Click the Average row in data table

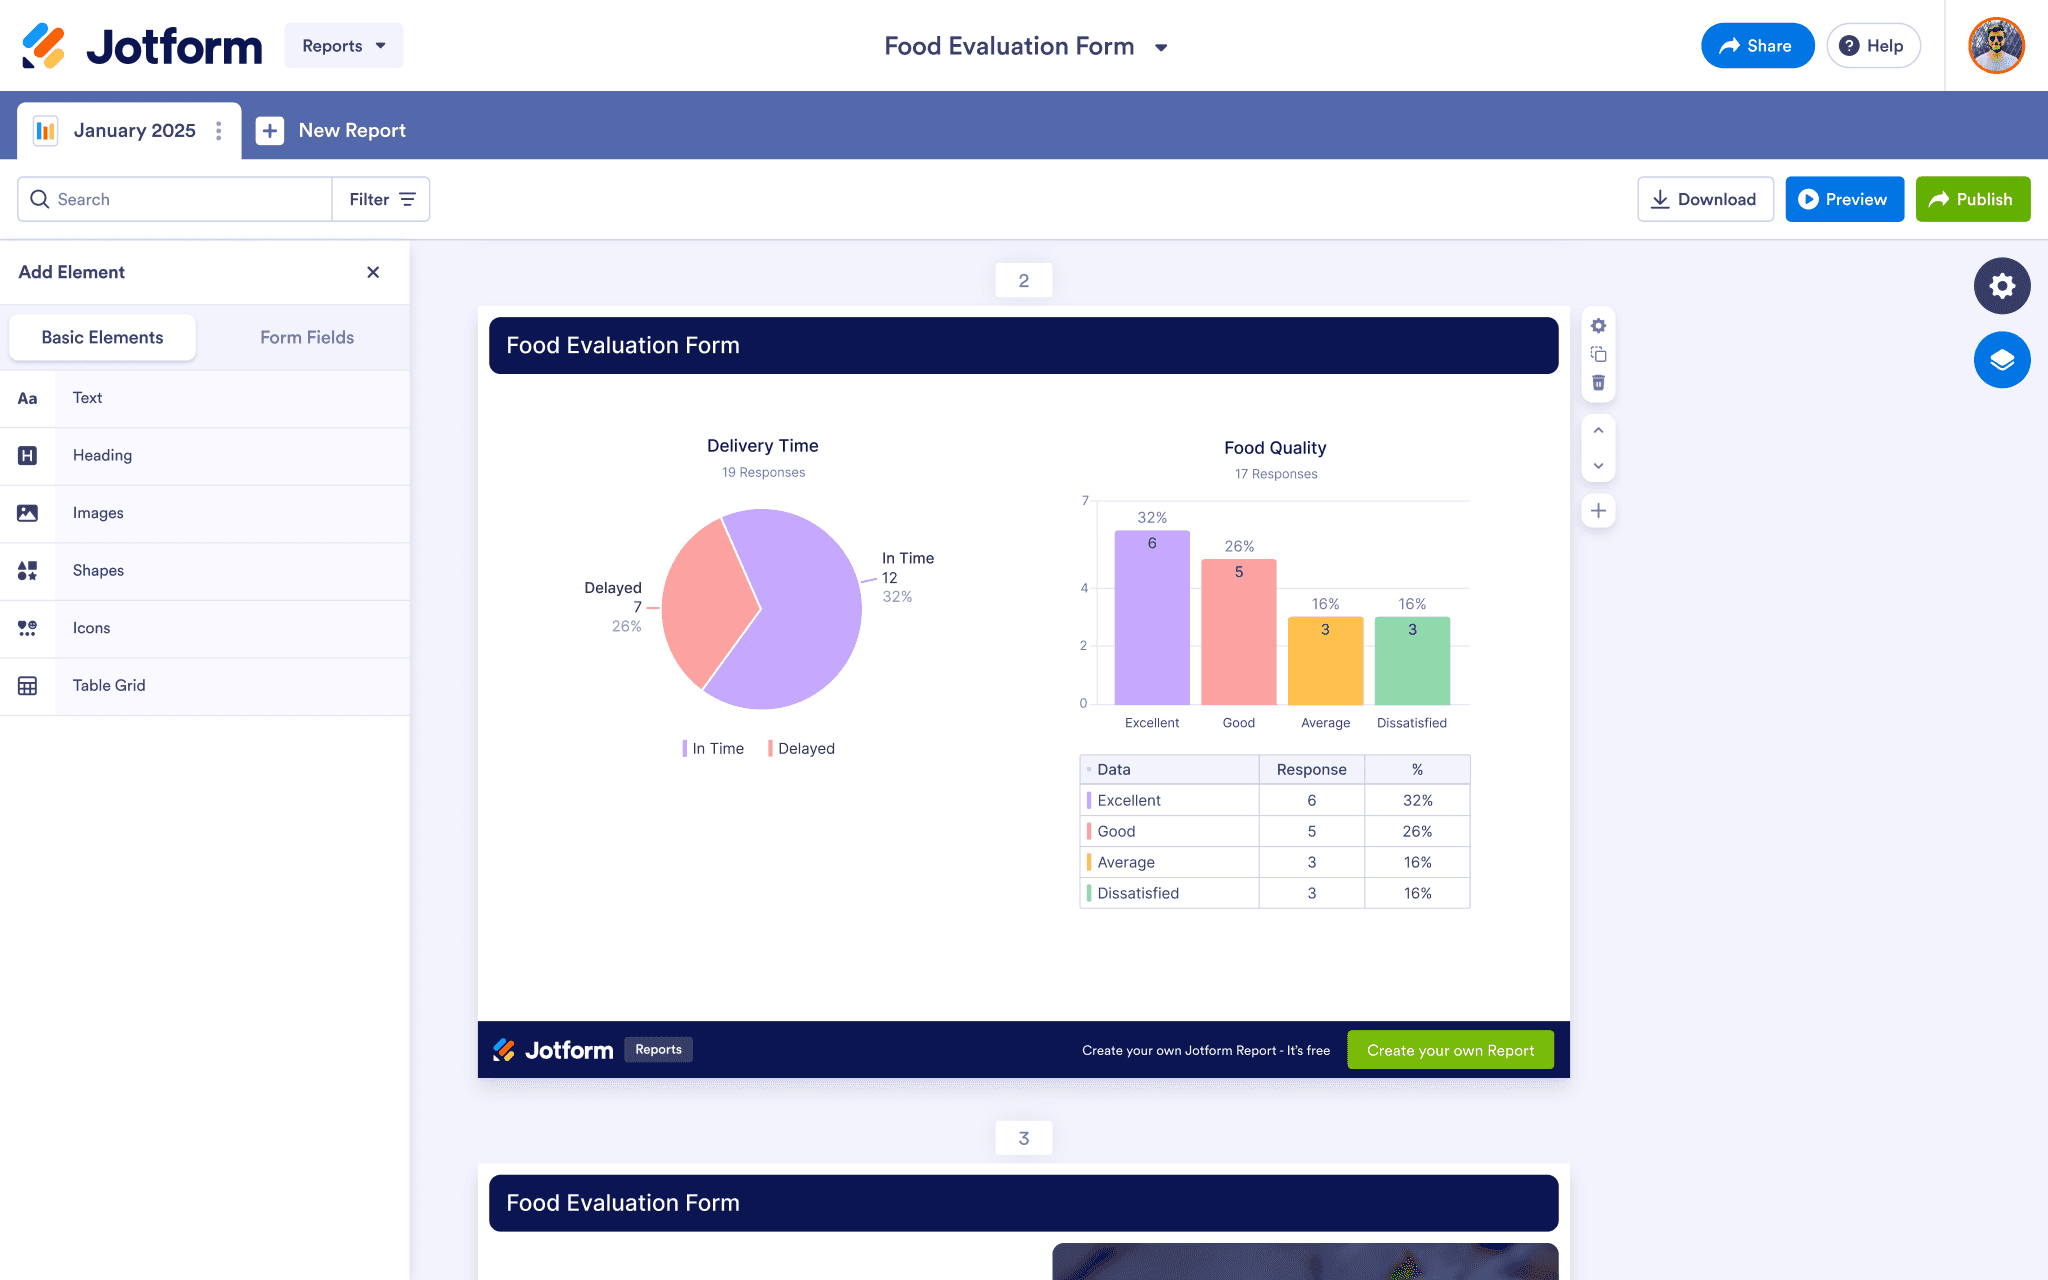tap(1275, 863)
